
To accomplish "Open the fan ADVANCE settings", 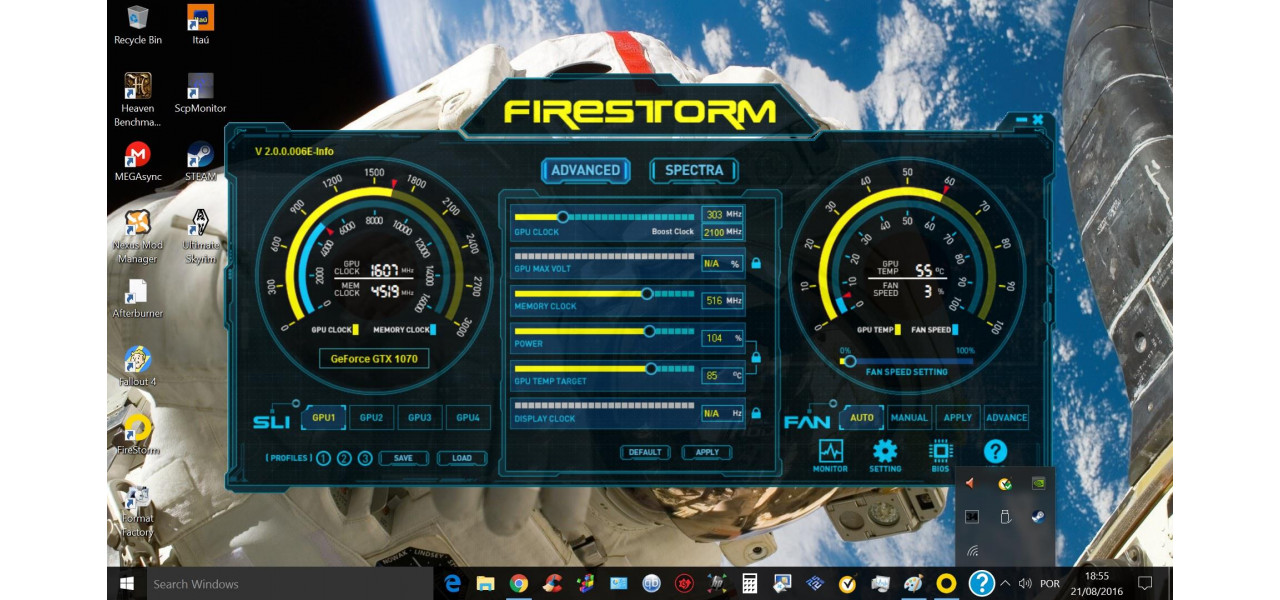I will pyautogui.click(x=1006, y=418).
